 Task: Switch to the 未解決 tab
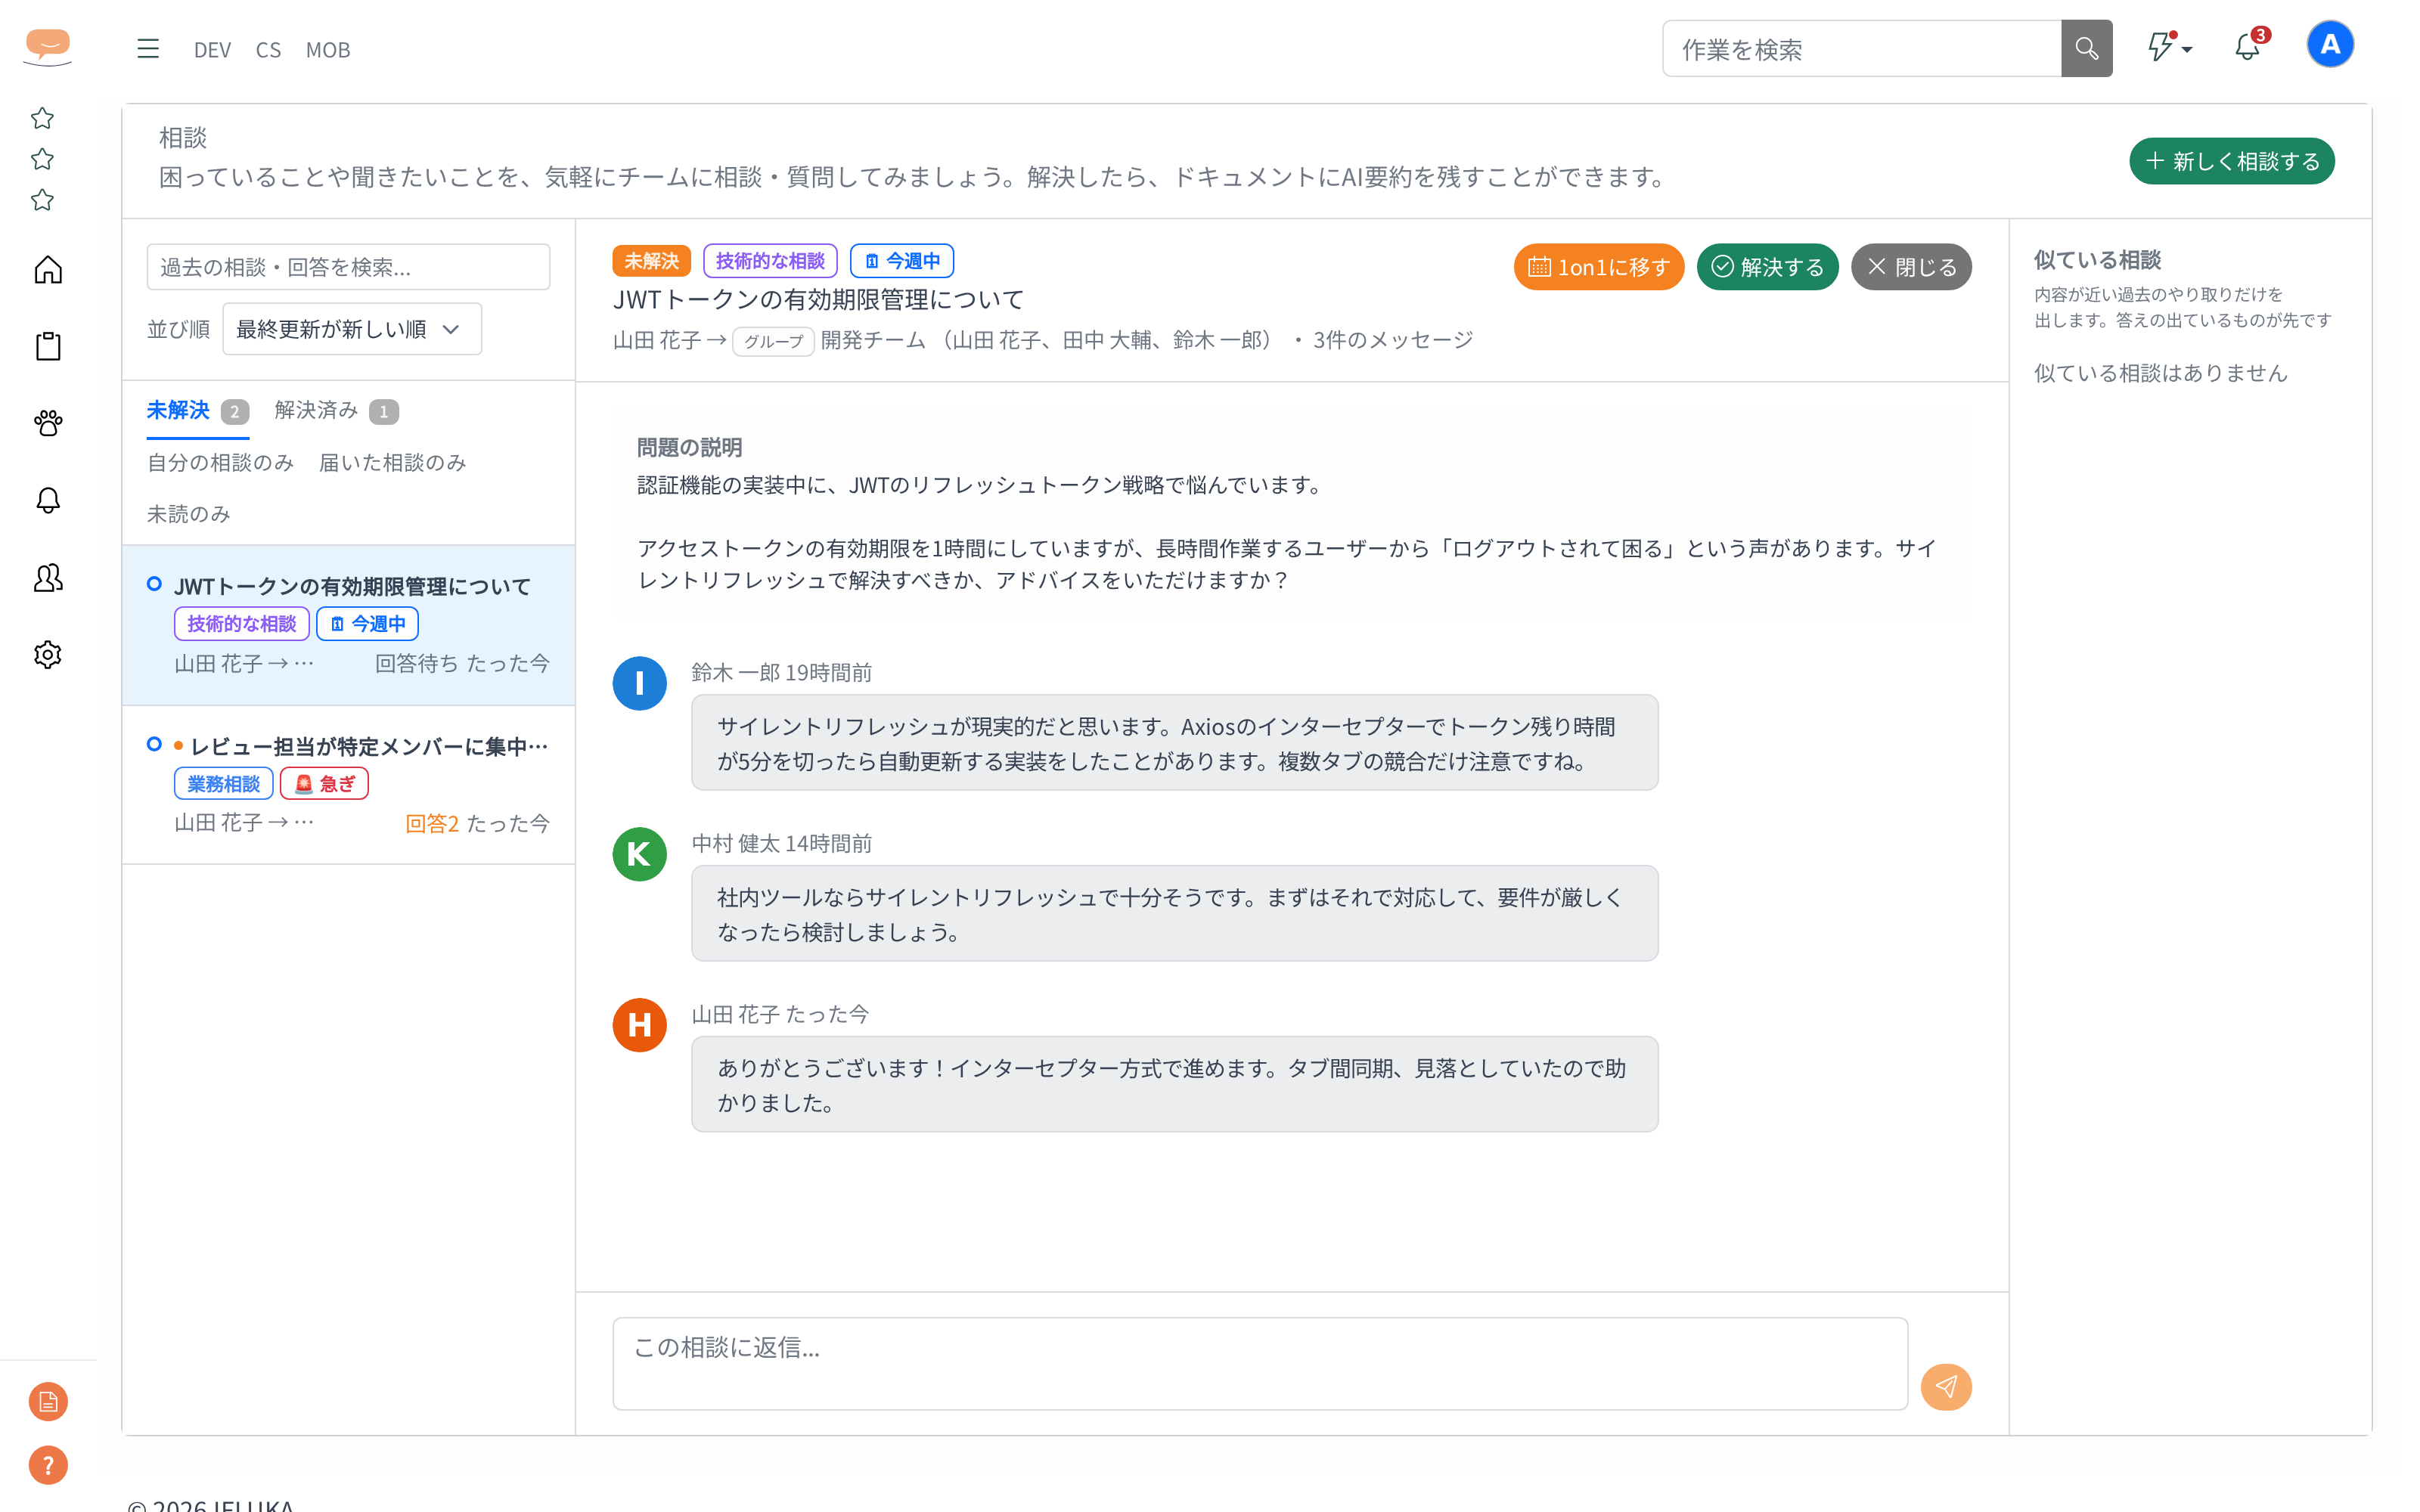coord(197,411)
